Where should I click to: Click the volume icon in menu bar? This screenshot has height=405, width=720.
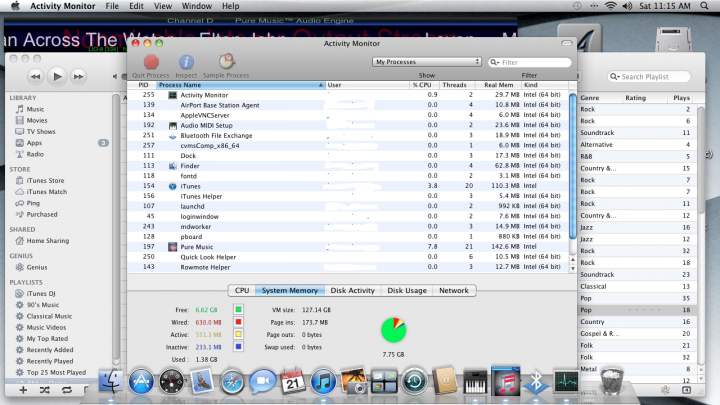[x=627, y=6]
